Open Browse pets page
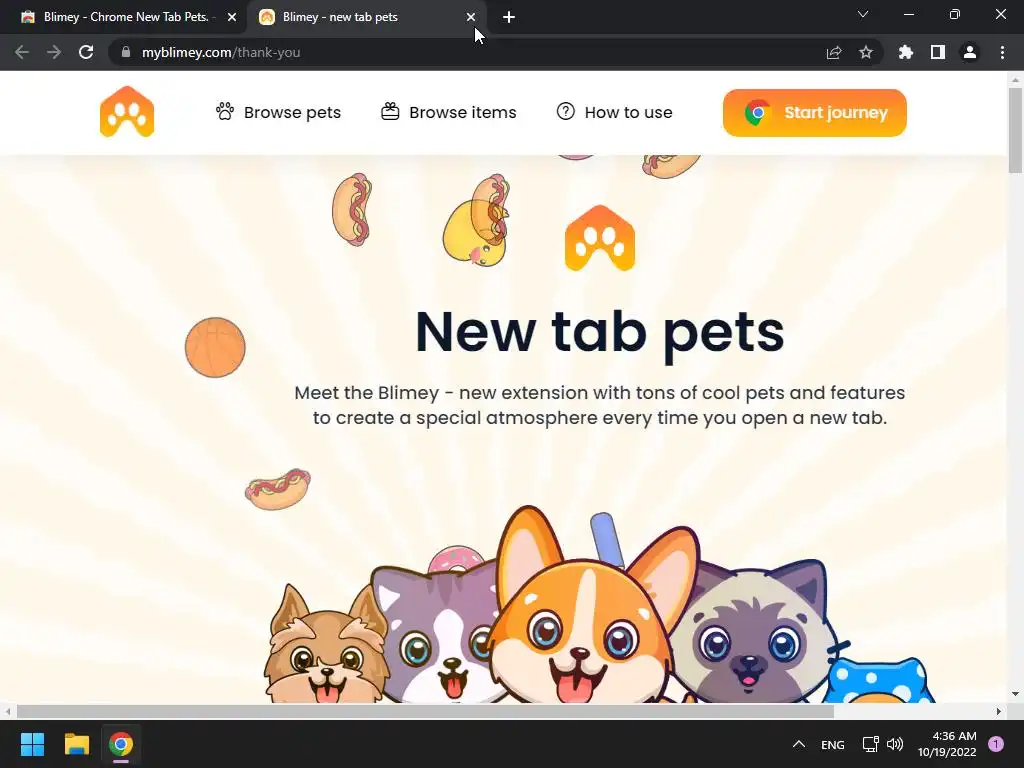Screen dimensions: 1024x768 (x=278, y=112)
